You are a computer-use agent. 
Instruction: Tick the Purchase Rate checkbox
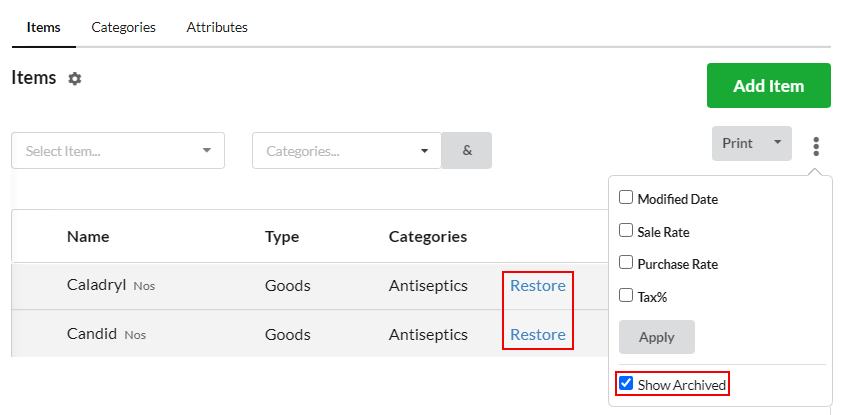[x=626, y=263]
